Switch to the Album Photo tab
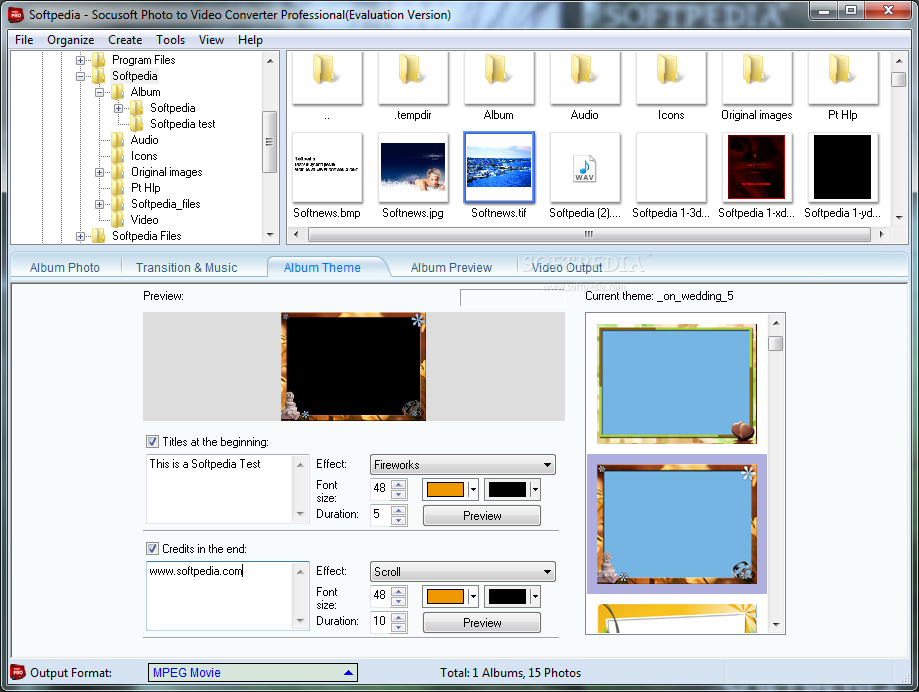Screen dimensions: 919x692 [64, 267]
